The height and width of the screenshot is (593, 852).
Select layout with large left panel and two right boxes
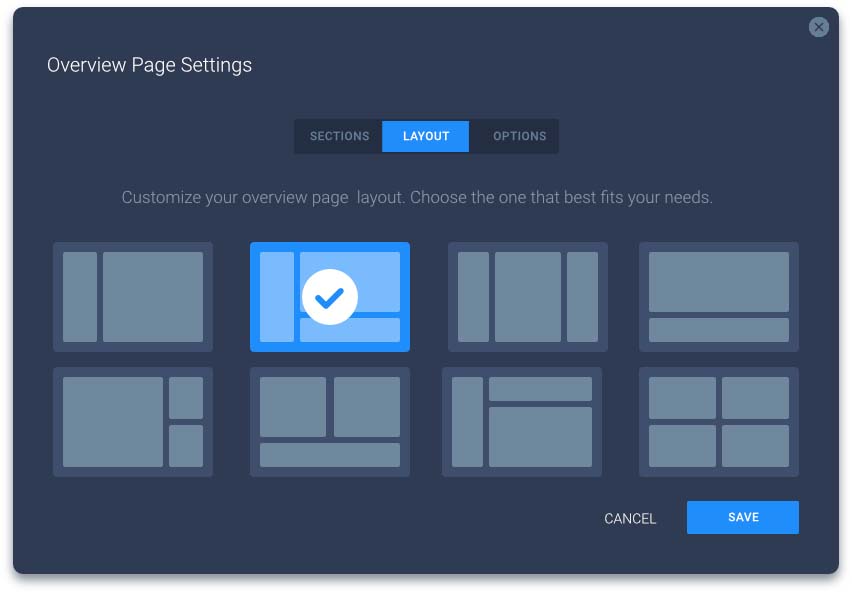(133, 422)
